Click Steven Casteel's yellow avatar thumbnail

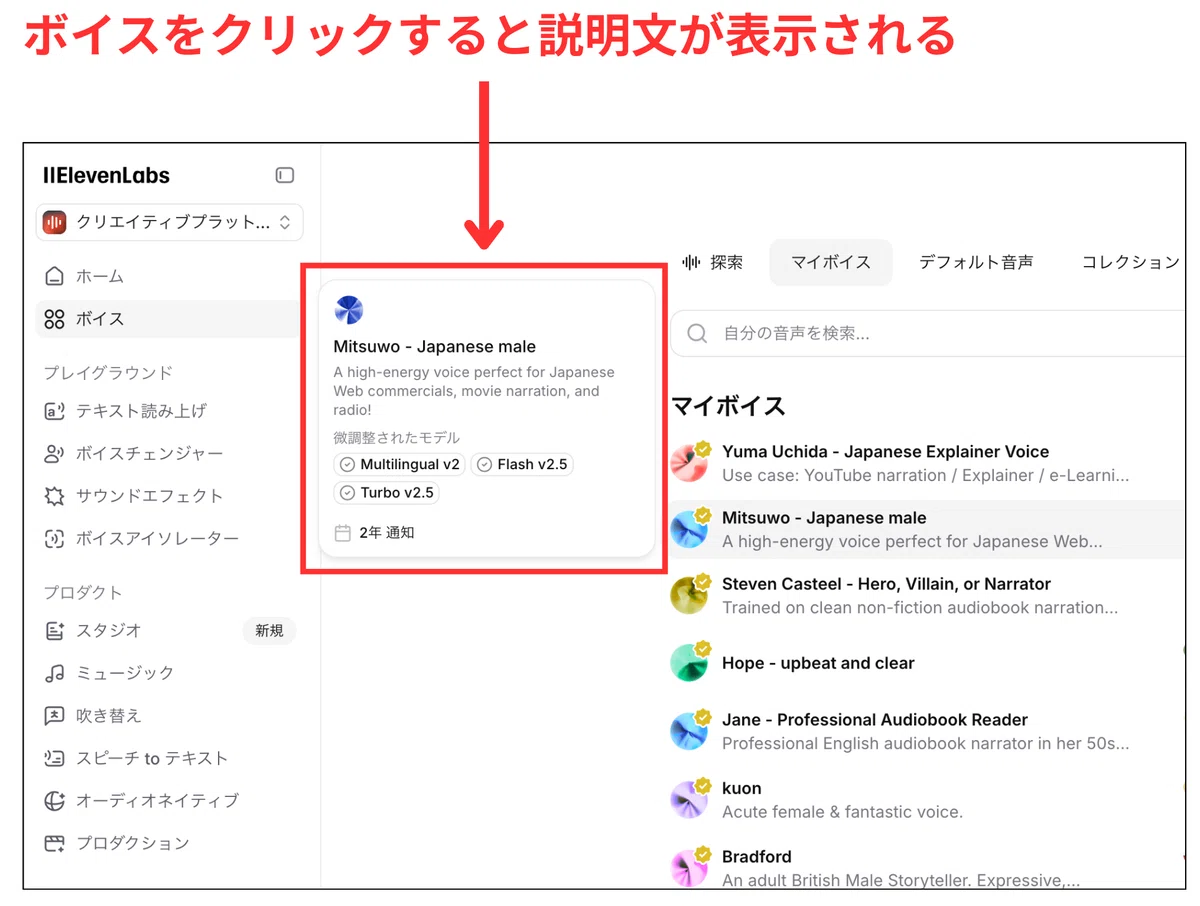689,595
